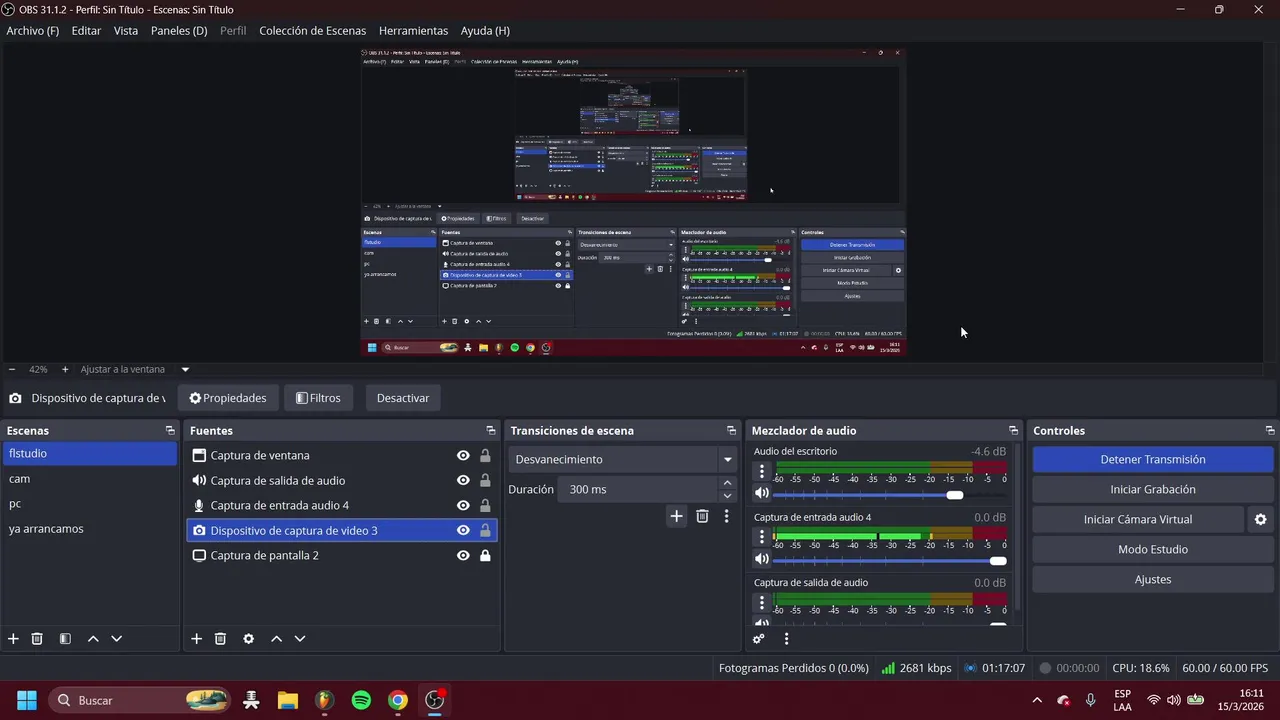Add a configurable transition with plus icon
Image resolution: width=1280 pixels, height=720 pixels.
click(x=676, y=516)
